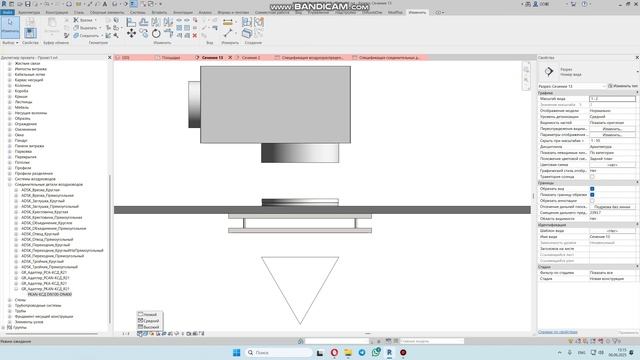Activate the Rotate tool
Image resolution: width=640 pixels, height=360 pixels.
(x=156, y=33)
